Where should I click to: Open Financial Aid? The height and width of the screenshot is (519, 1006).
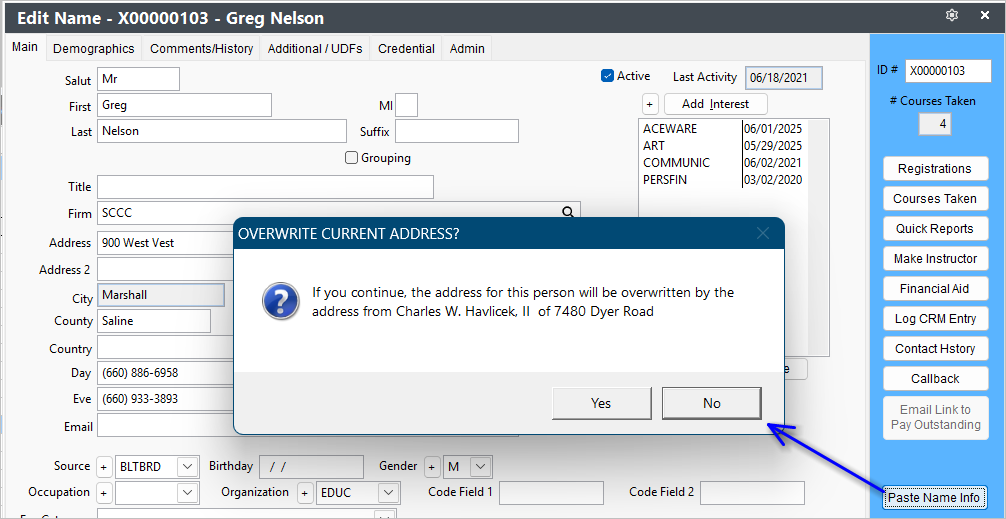pos(935,289)
